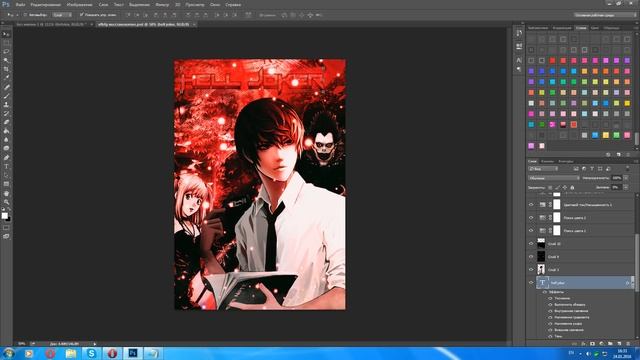Screen dimensions: 640x360
Task: Select the Quick Selection tool
Action: click(6, 60)
